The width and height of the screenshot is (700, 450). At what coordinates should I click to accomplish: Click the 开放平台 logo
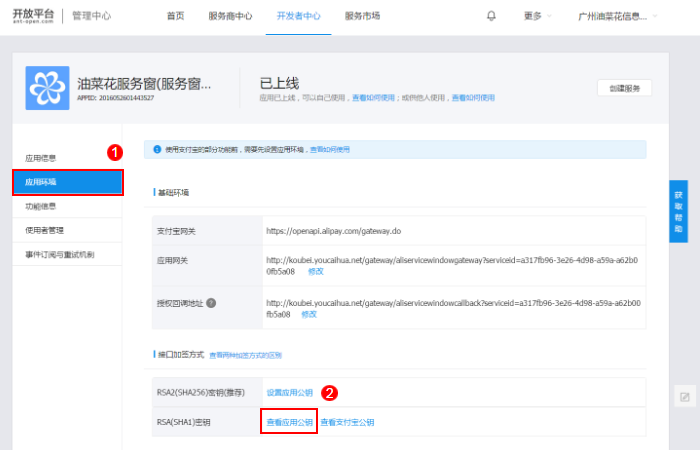32,16
